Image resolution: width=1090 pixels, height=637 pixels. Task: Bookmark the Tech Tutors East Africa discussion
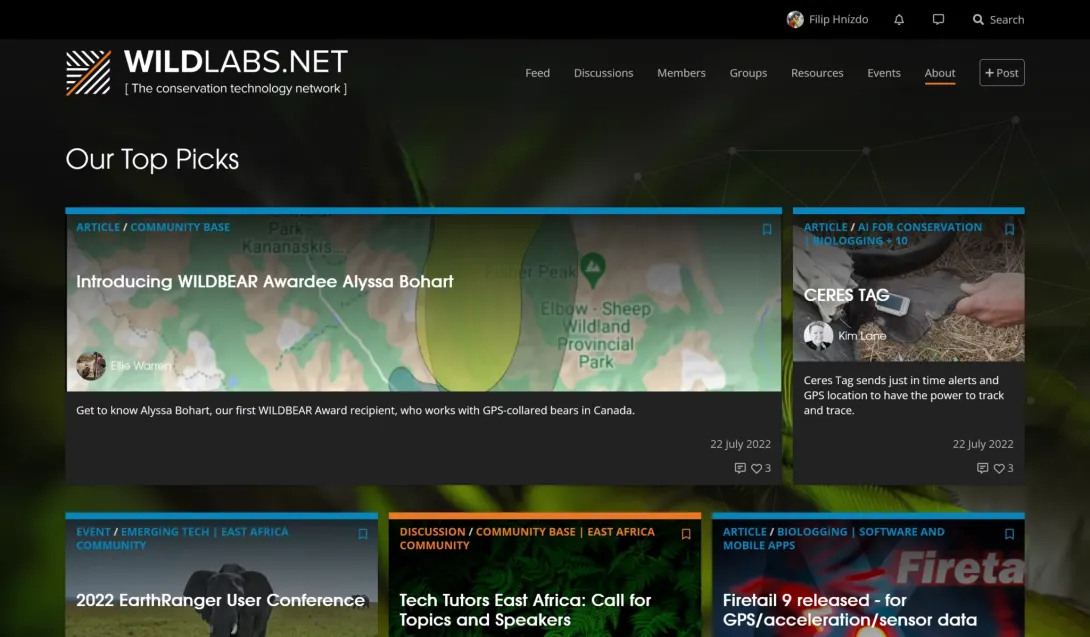click(686, 534)
